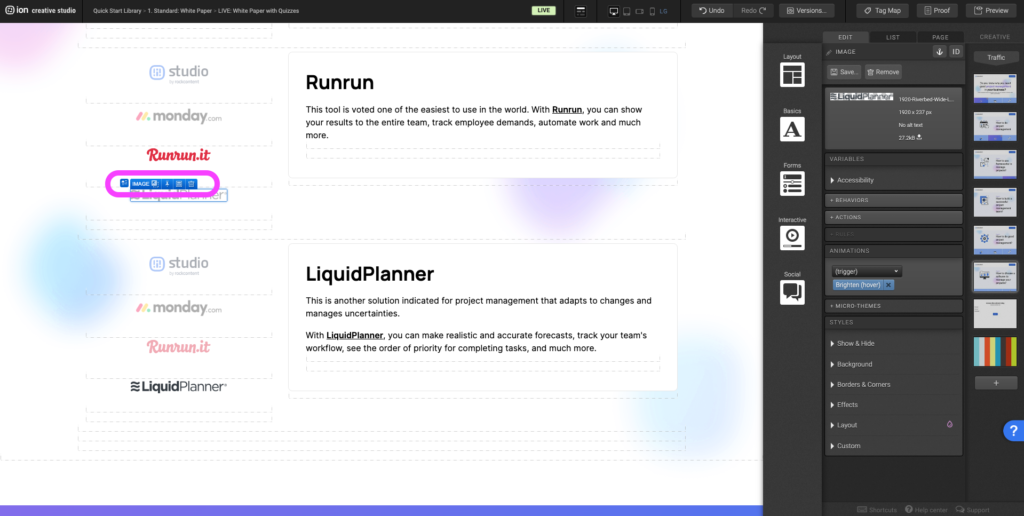
Task: Switch to the LIST tab
Action: 892,37
